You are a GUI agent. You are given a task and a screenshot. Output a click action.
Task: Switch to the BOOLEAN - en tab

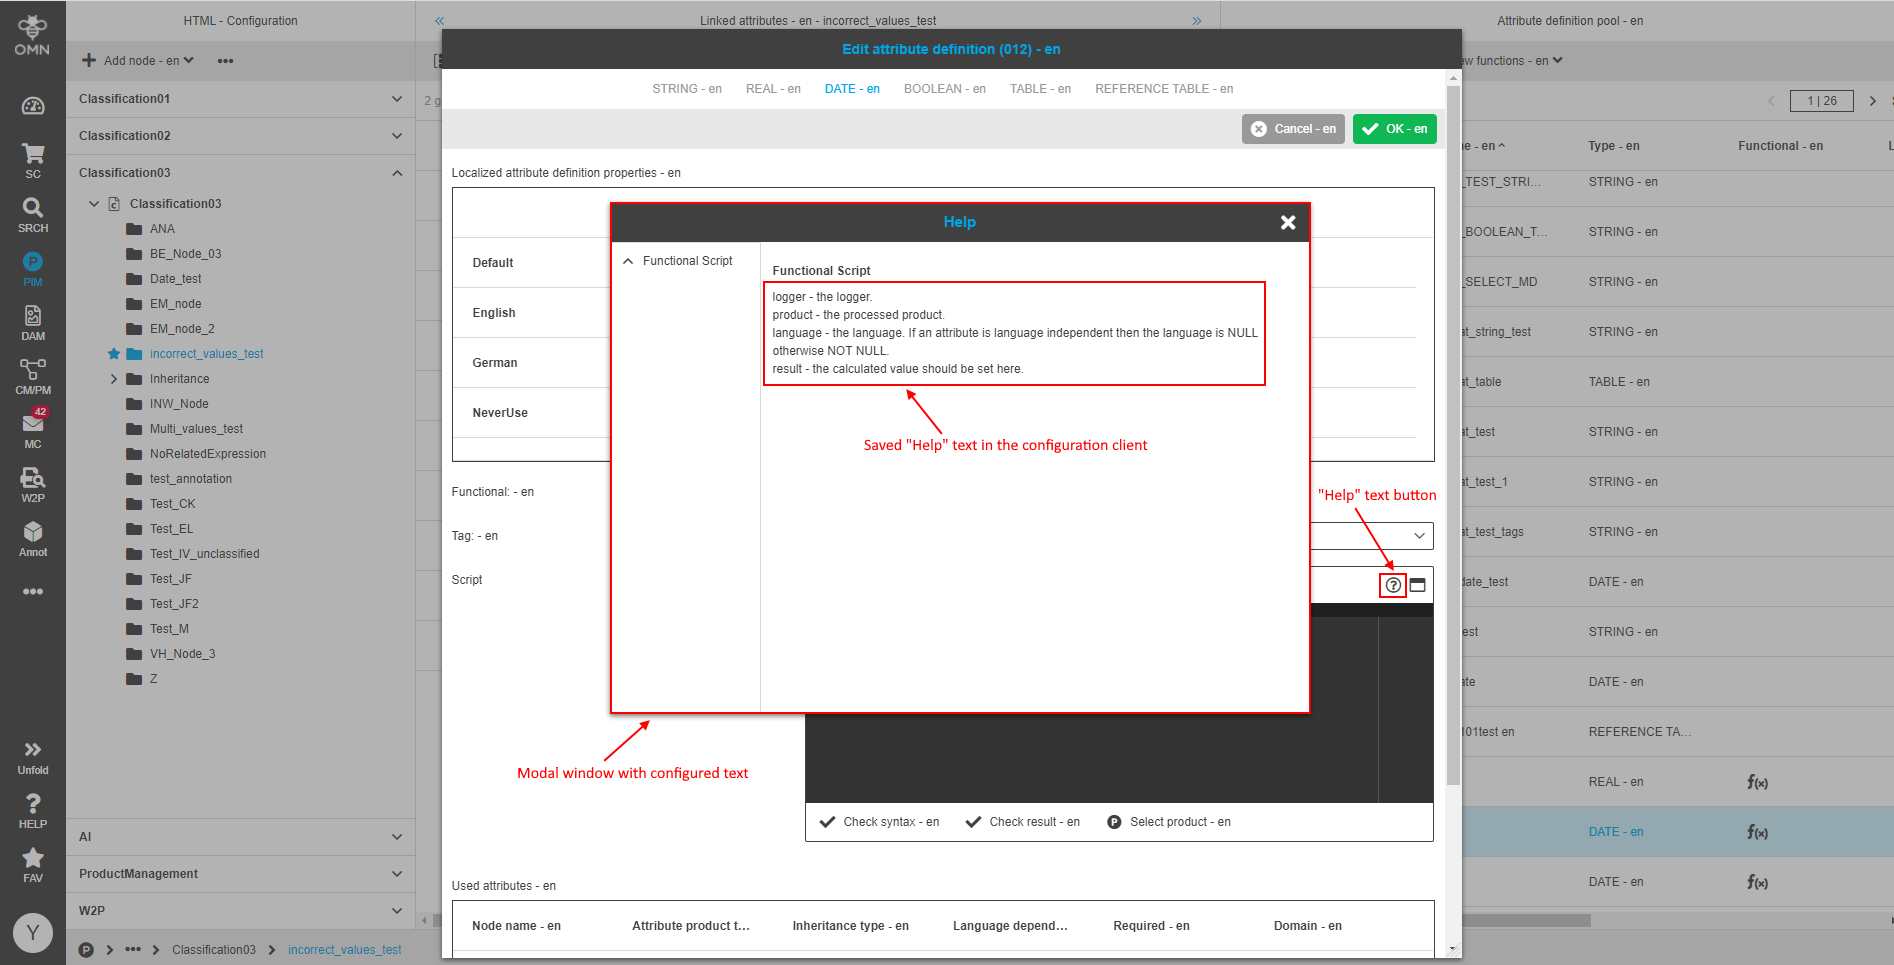943,88
